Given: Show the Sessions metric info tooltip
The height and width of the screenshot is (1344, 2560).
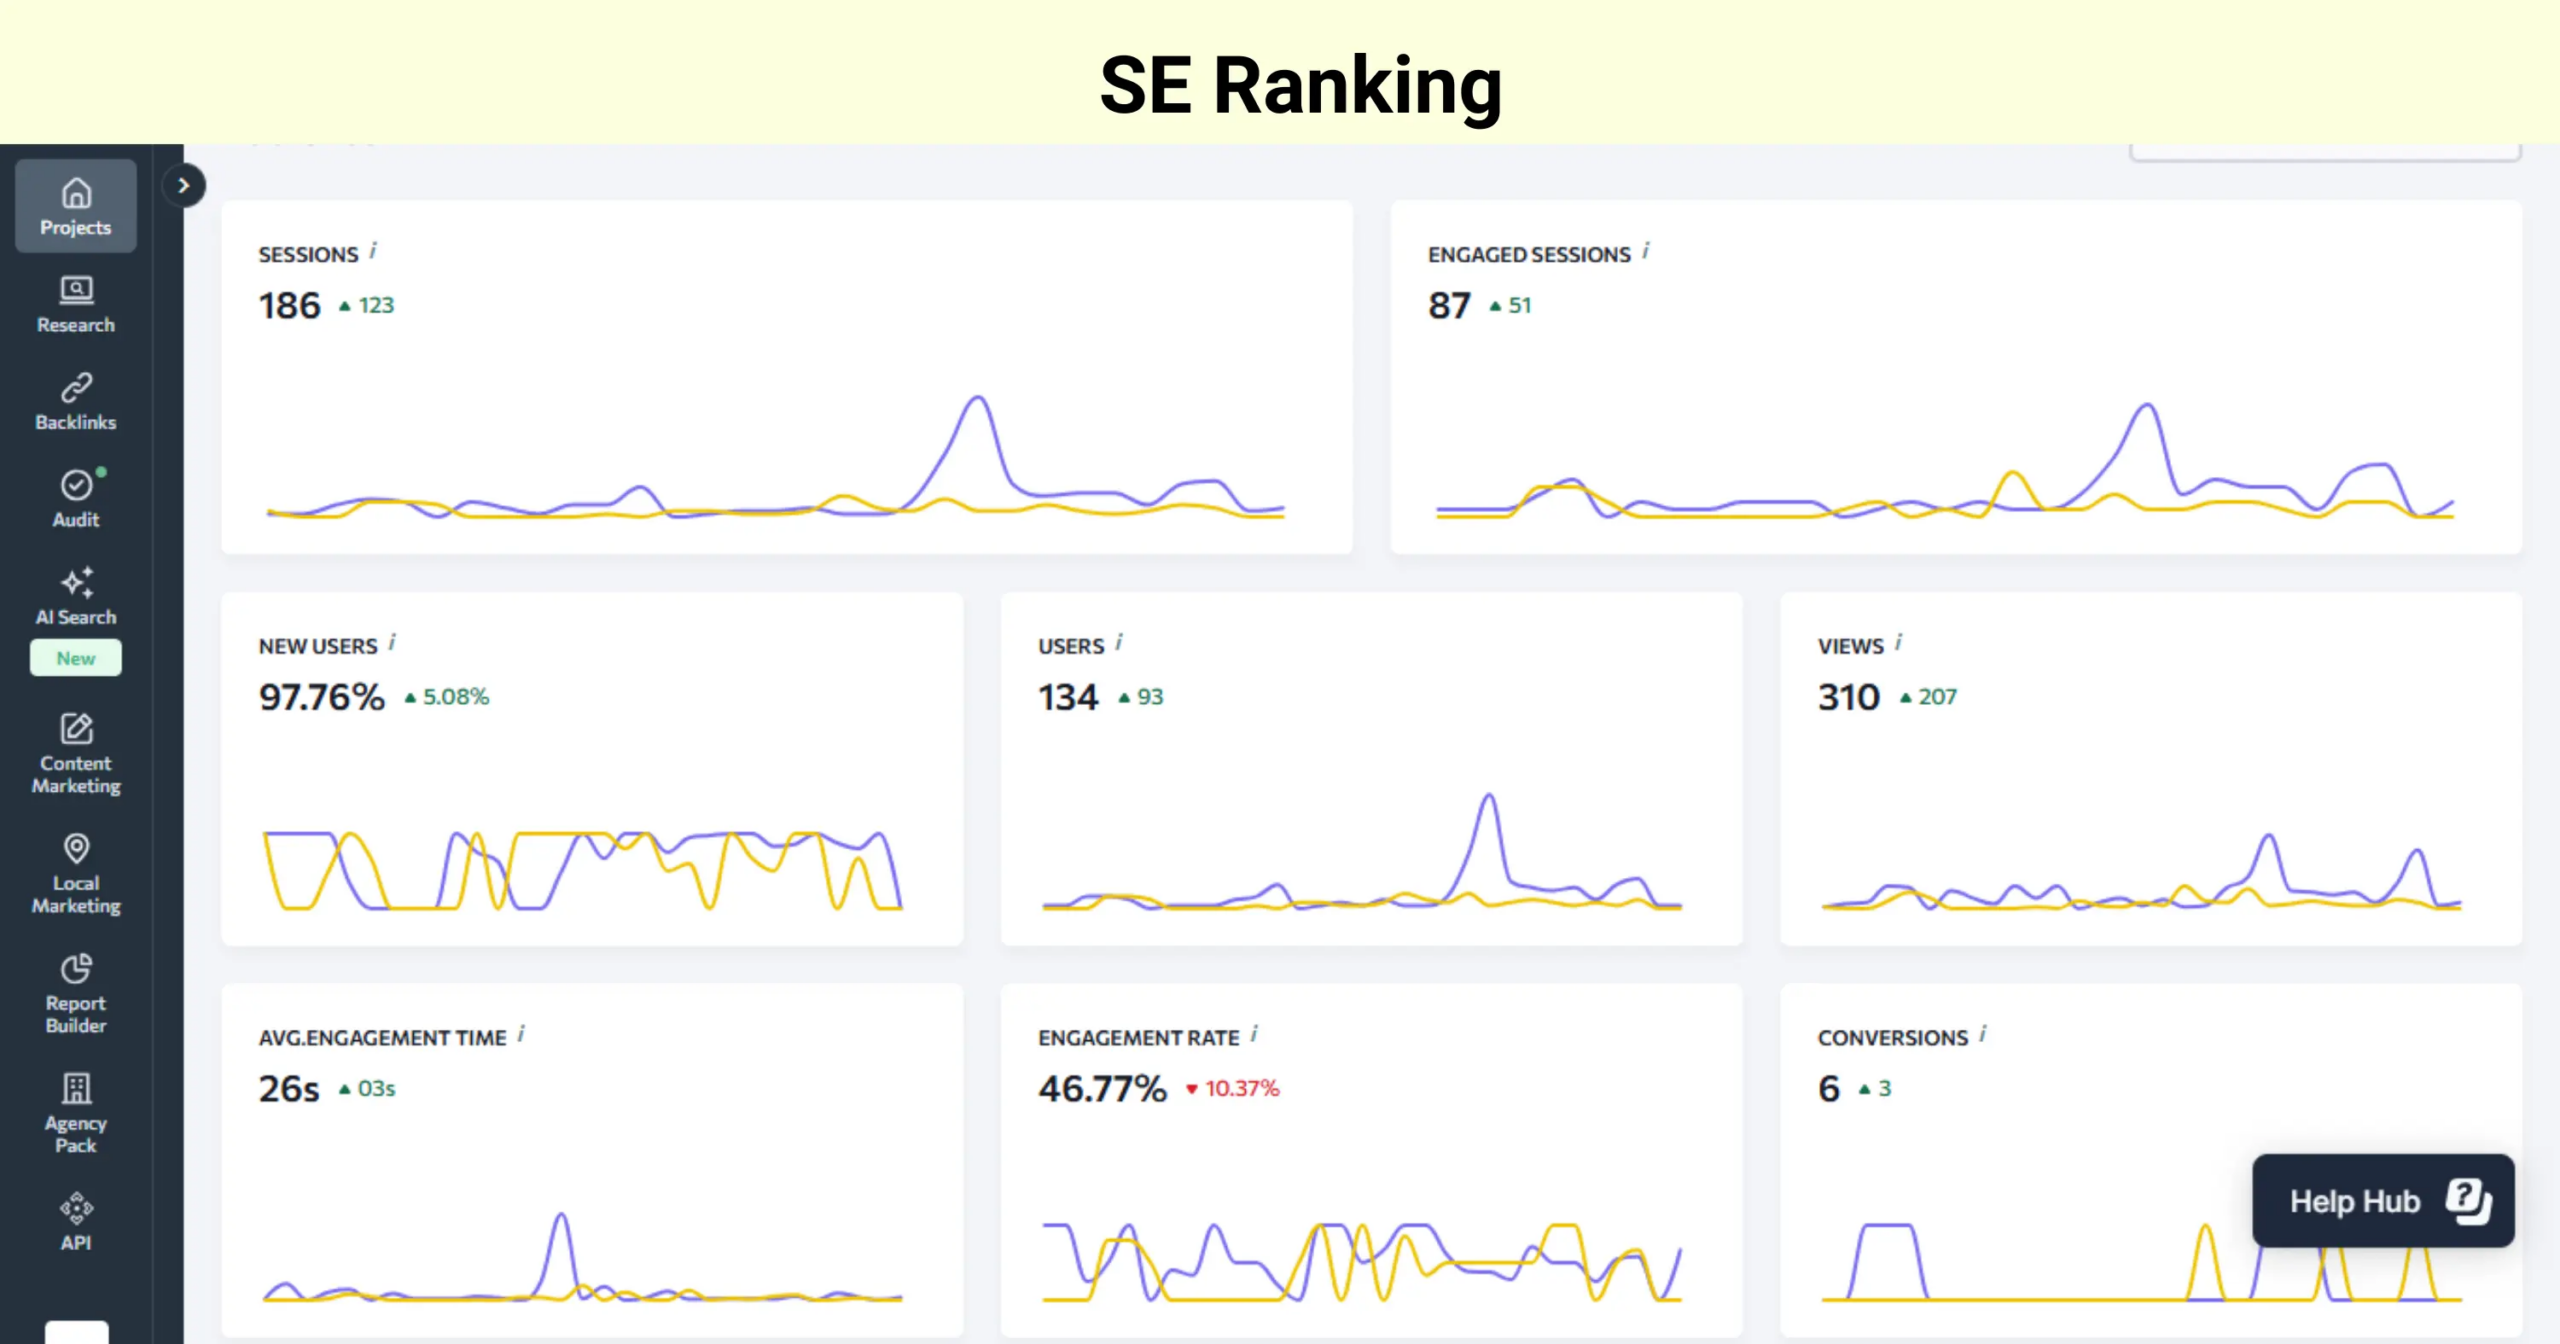Looking at the screenshot, I should click(x=374, y=251).
